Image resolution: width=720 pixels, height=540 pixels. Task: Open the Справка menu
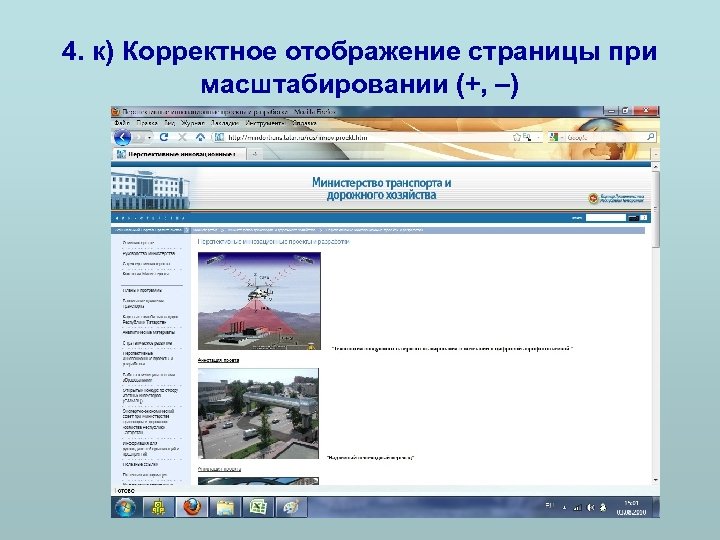point(304,123)
